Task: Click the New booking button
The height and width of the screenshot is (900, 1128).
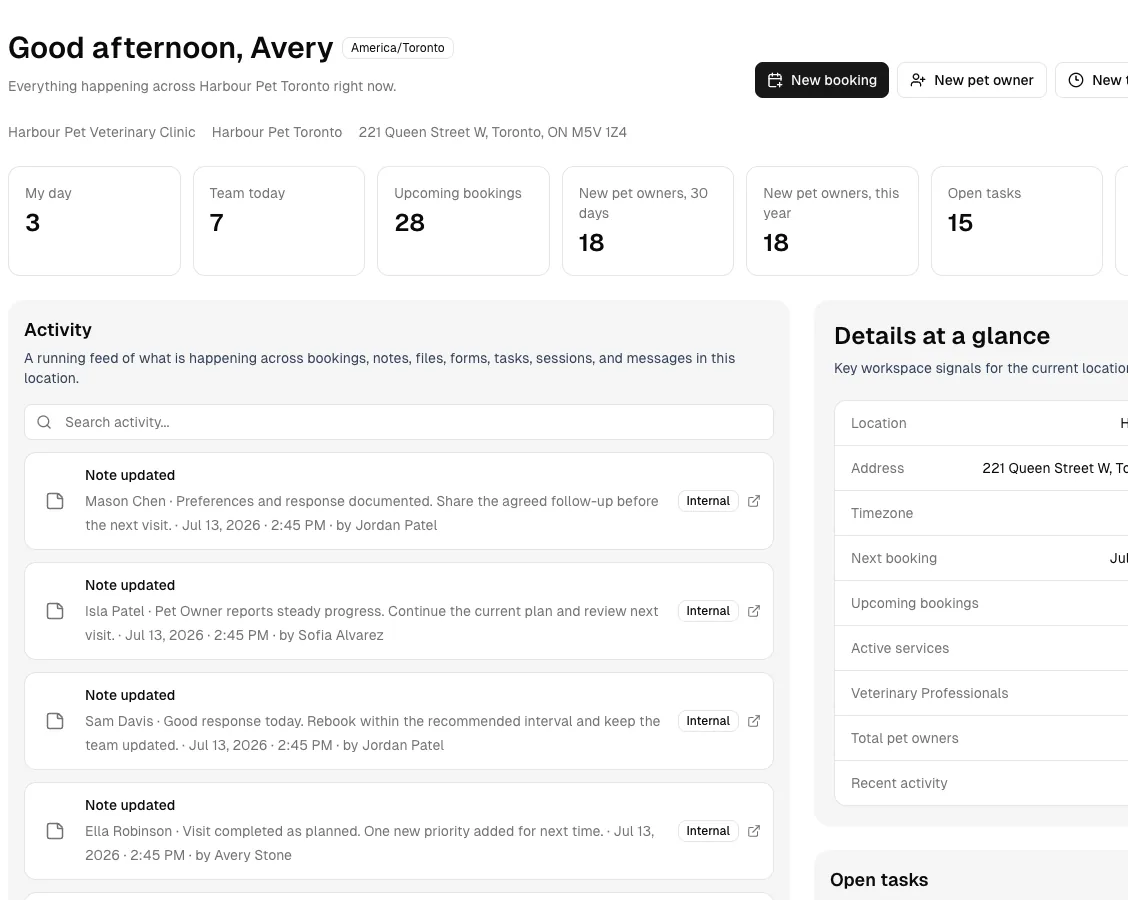Action: coord(822,80)
